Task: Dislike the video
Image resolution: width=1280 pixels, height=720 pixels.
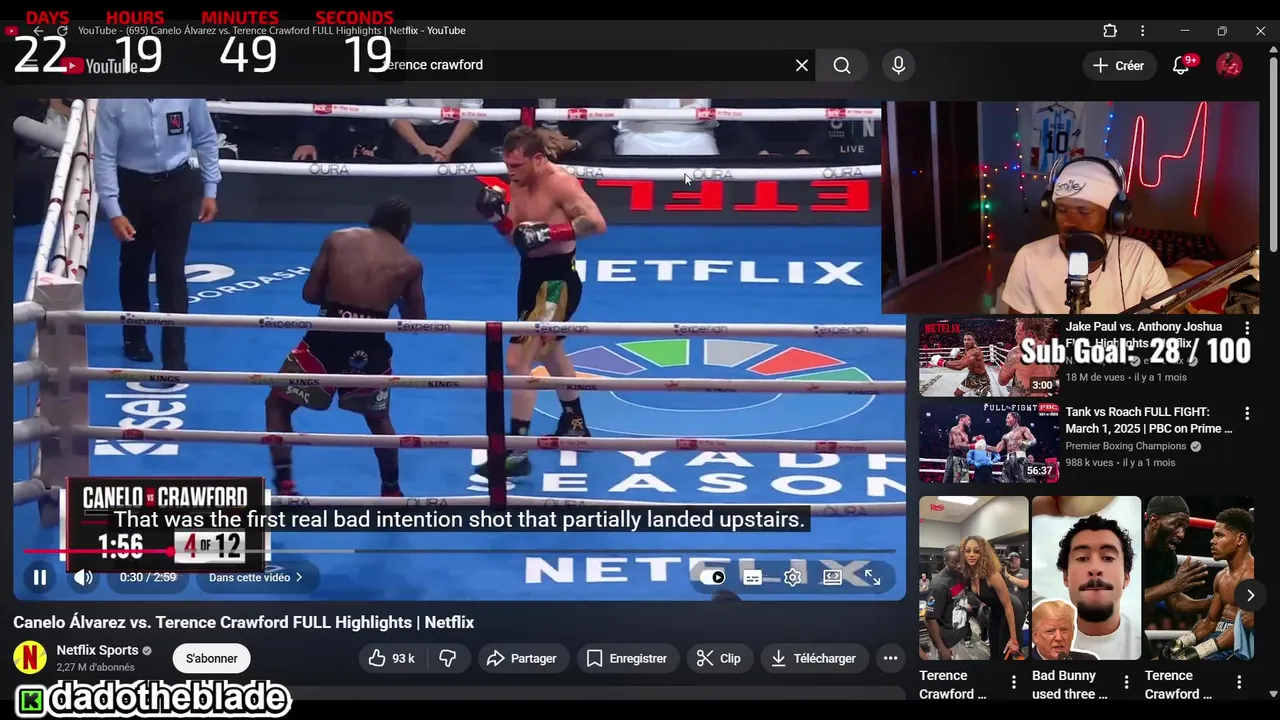Action: (448, 658)
